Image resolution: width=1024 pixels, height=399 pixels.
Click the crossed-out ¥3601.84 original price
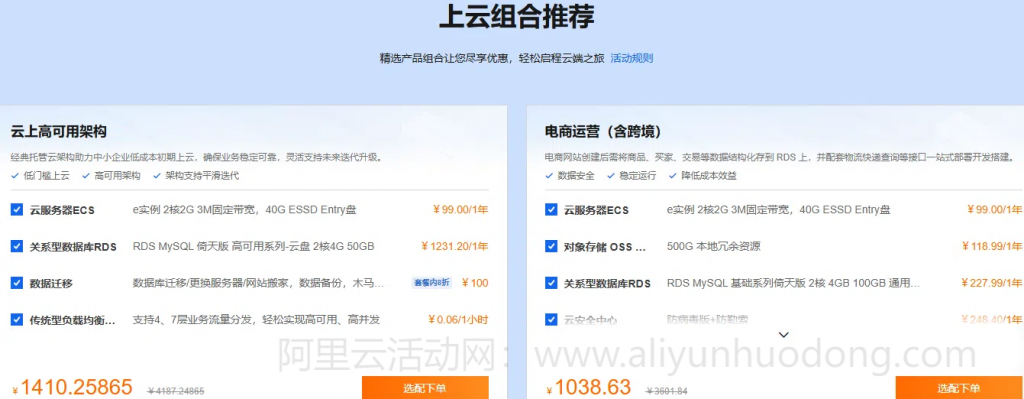click(667, 391)
